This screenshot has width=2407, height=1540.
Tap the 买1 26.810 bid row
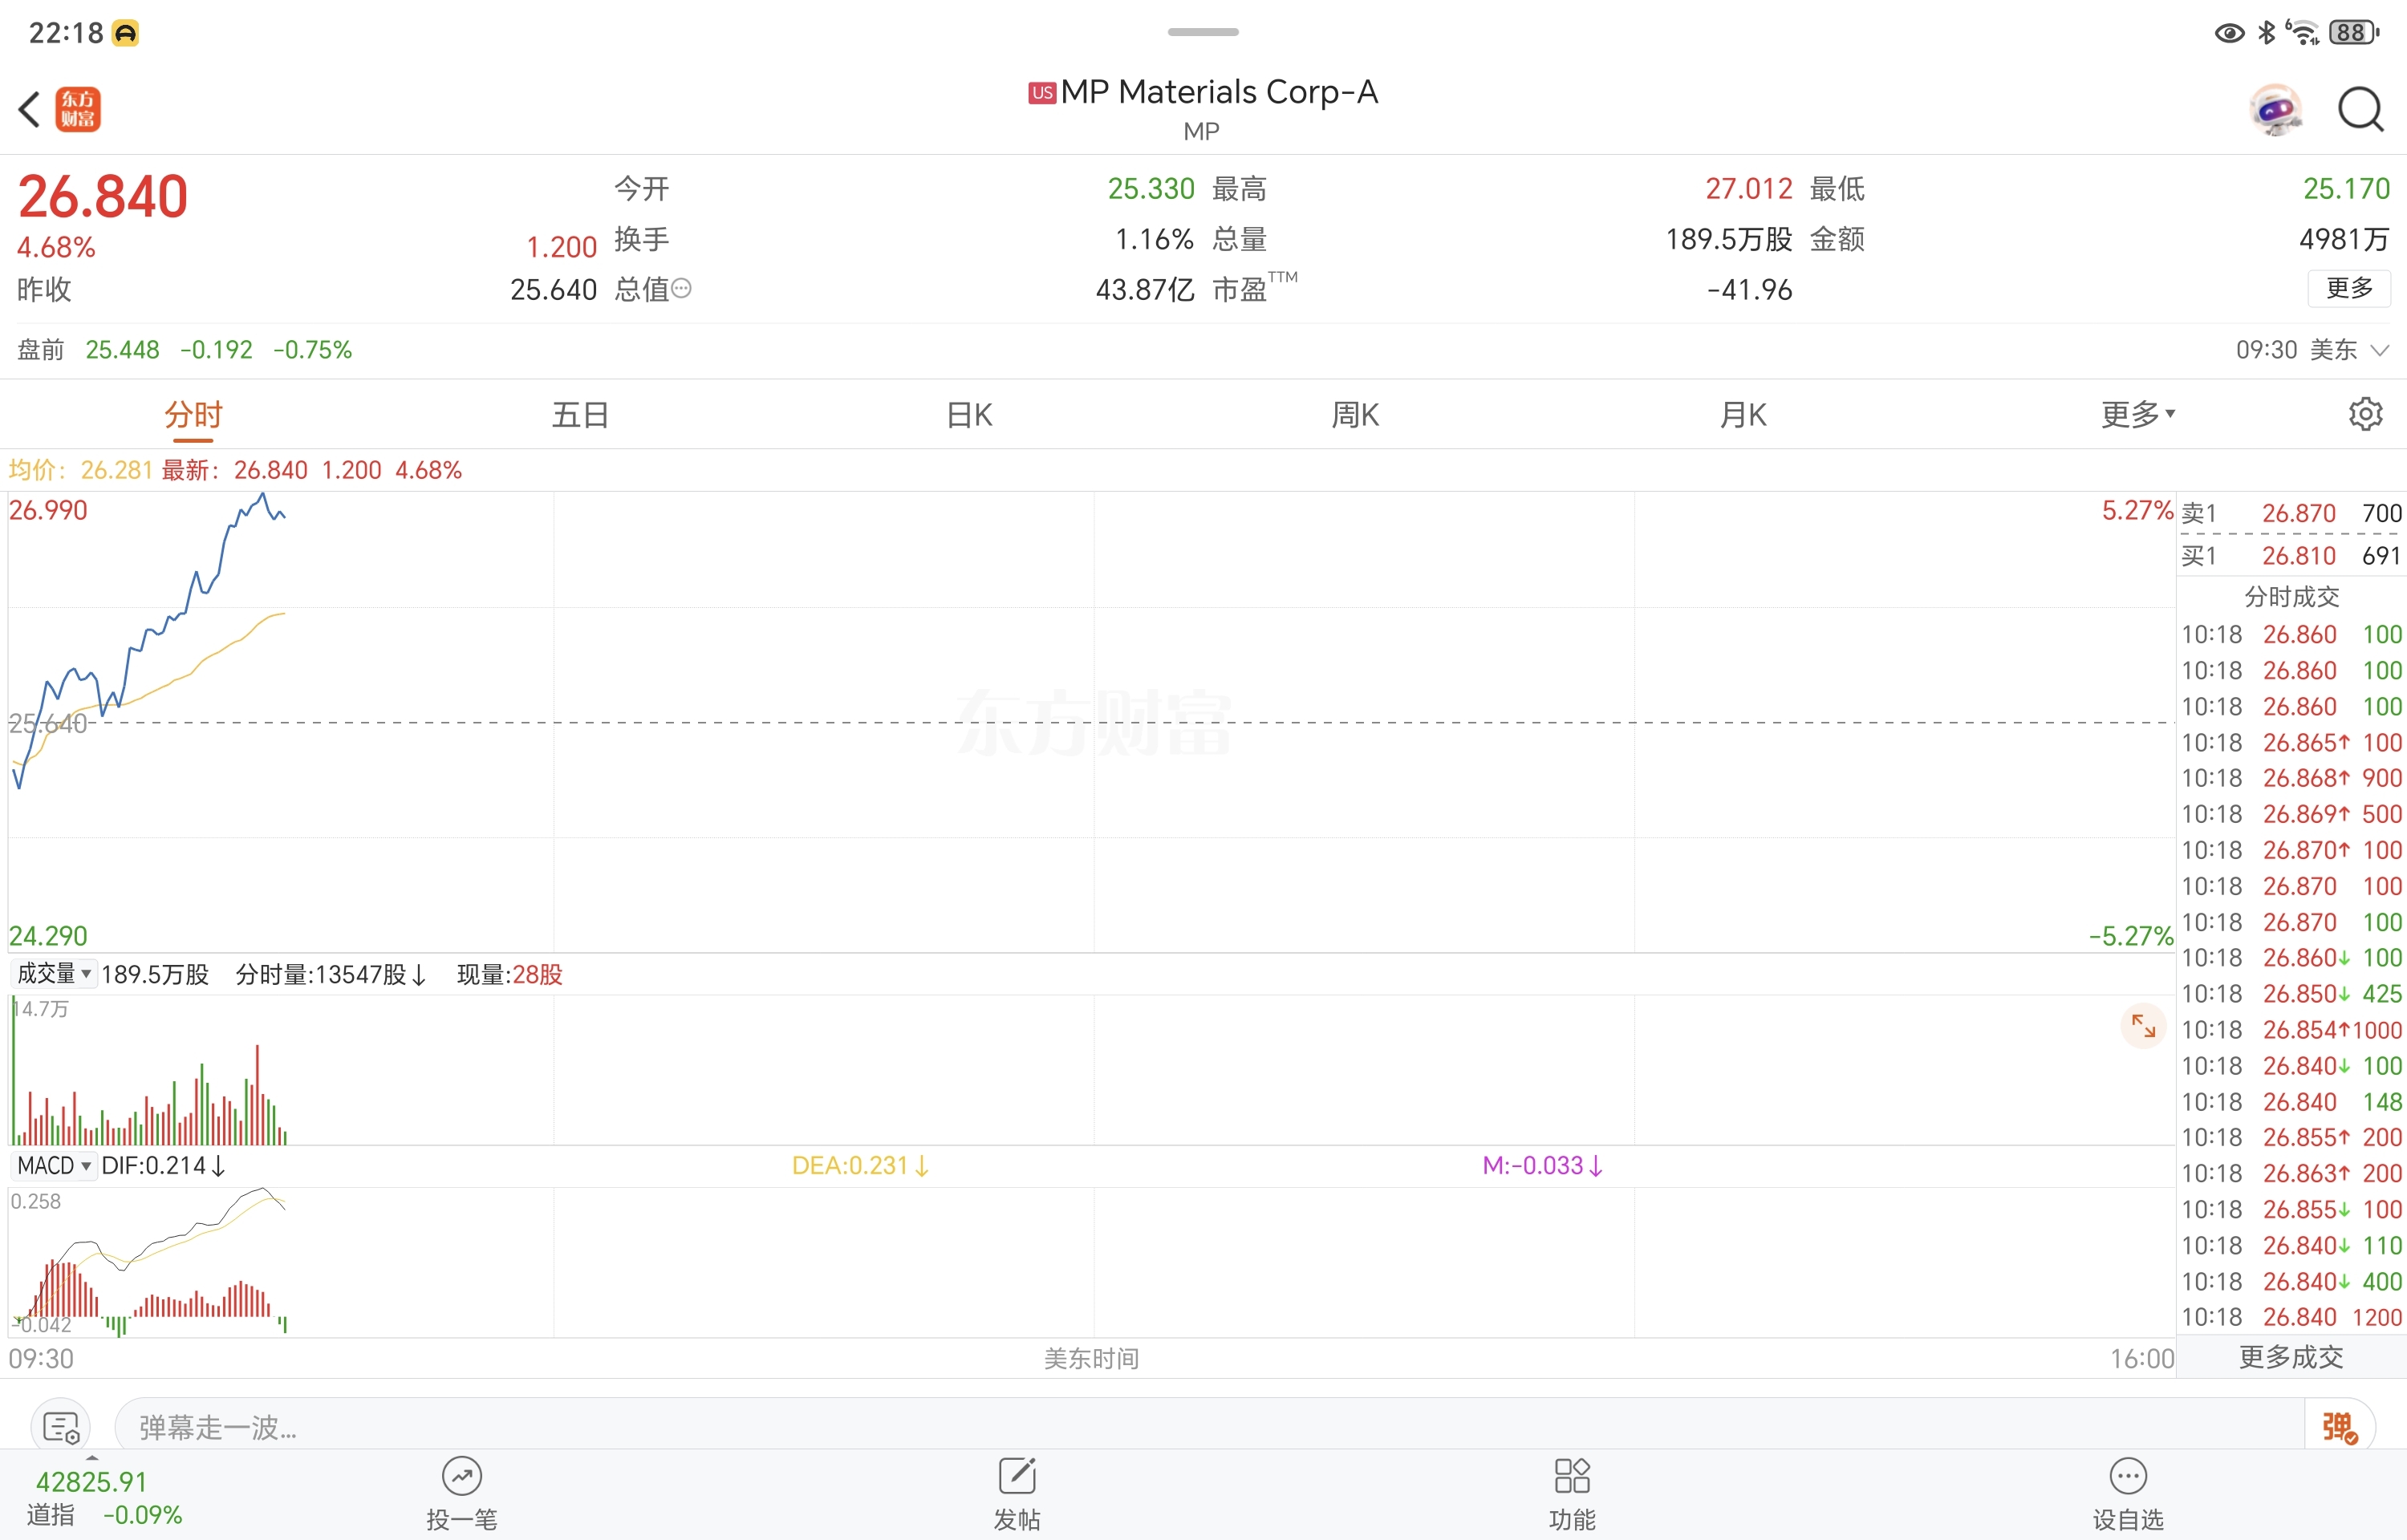click(2291, 556)
